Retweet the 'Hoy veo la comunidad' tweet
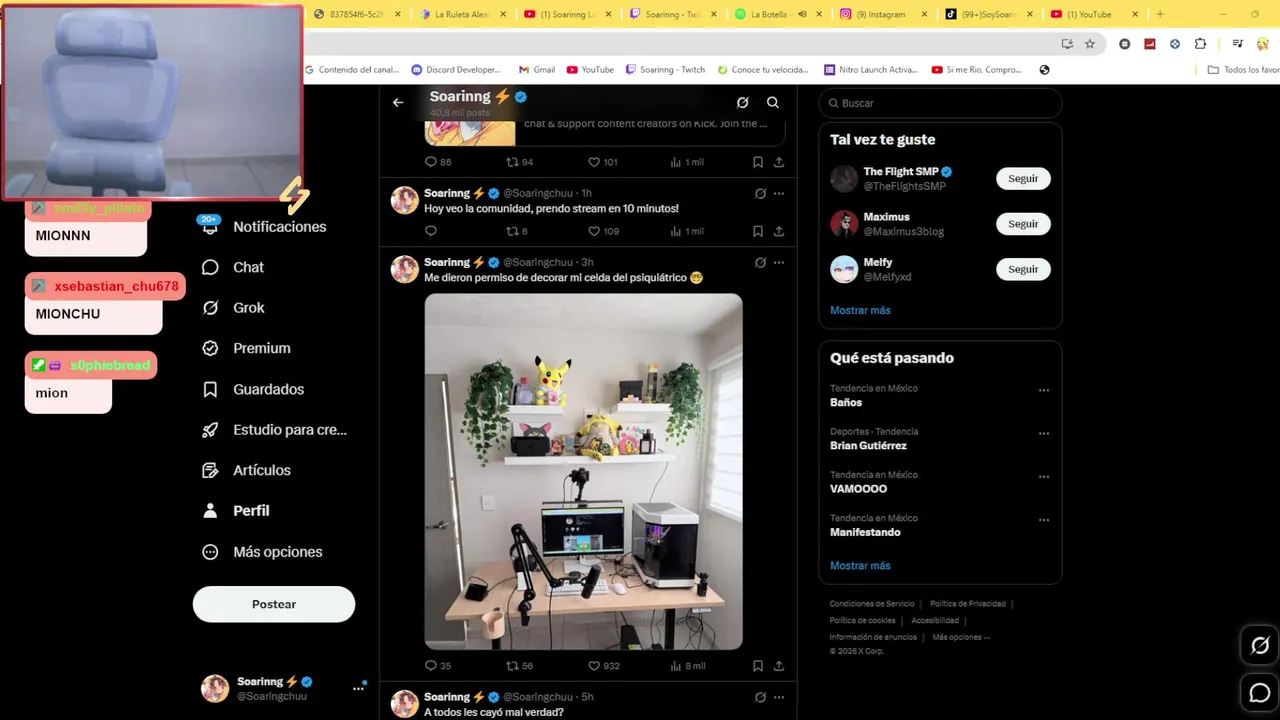 point(512,231)
